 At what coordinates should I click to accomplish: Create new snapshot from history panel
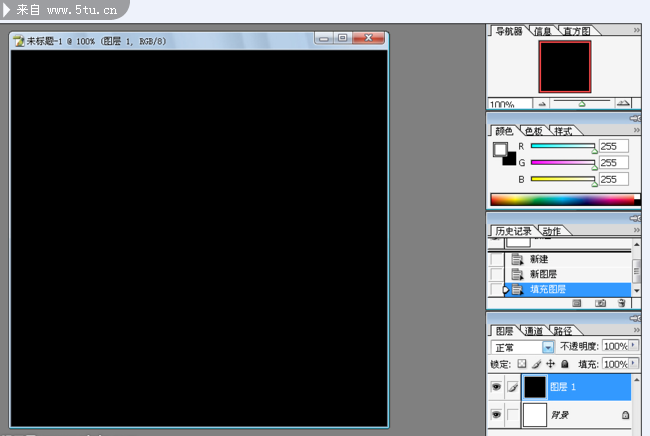[600, 302]
